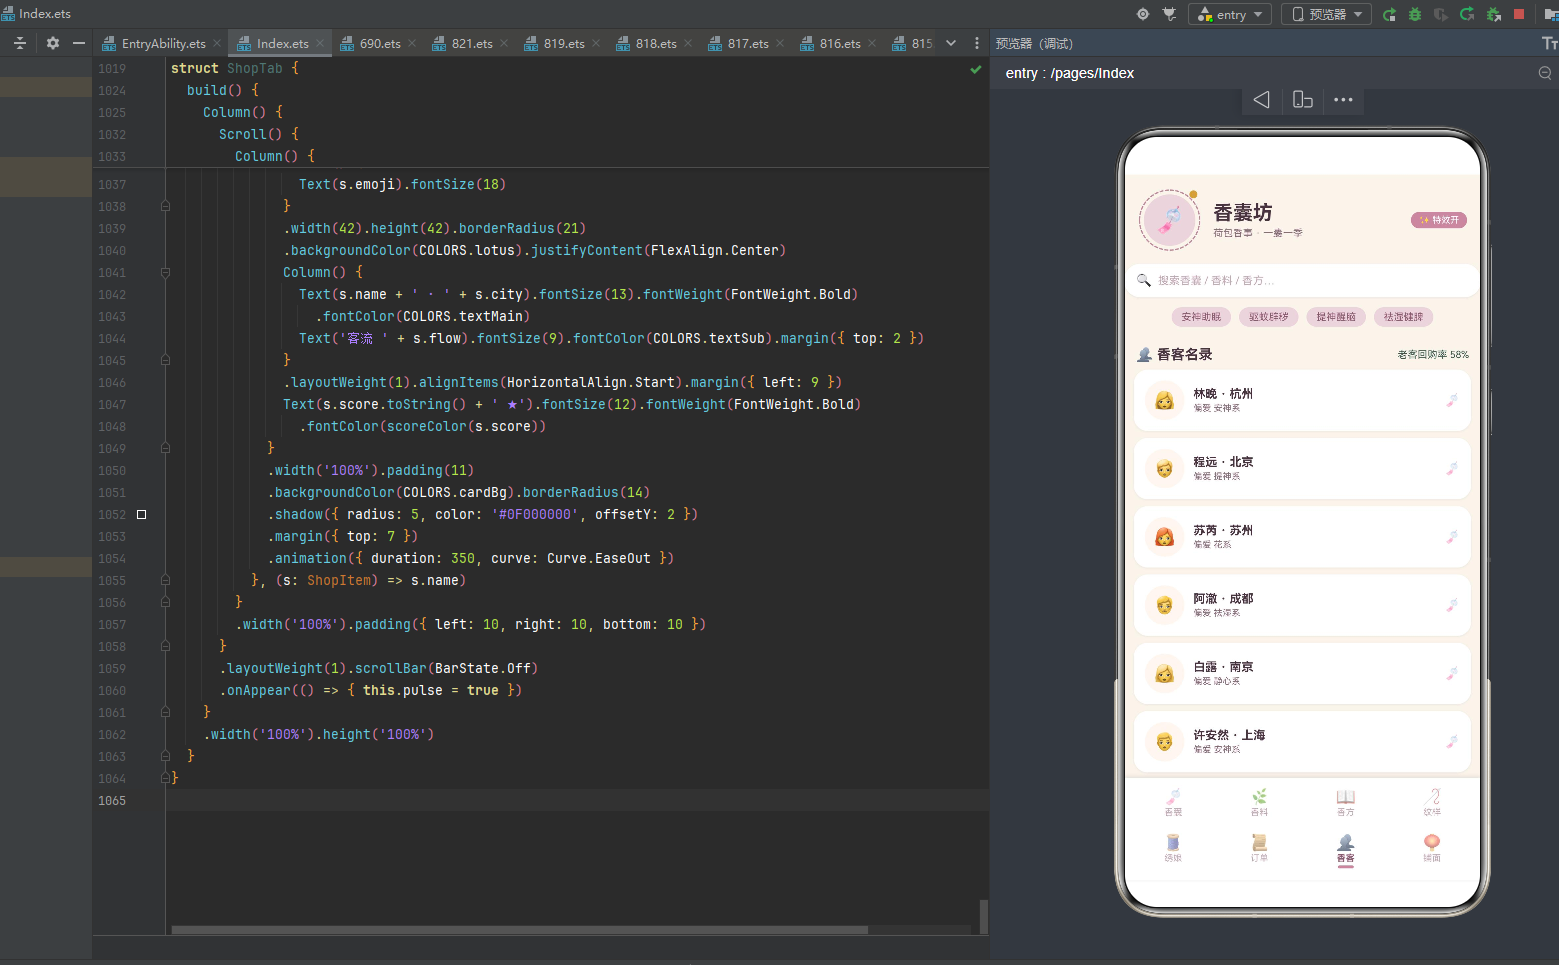Image resolution: width=1559 pixels, height=965 pixels.
Task: Show the hidden editor tabs chevron list
Action: click(951, 43)
